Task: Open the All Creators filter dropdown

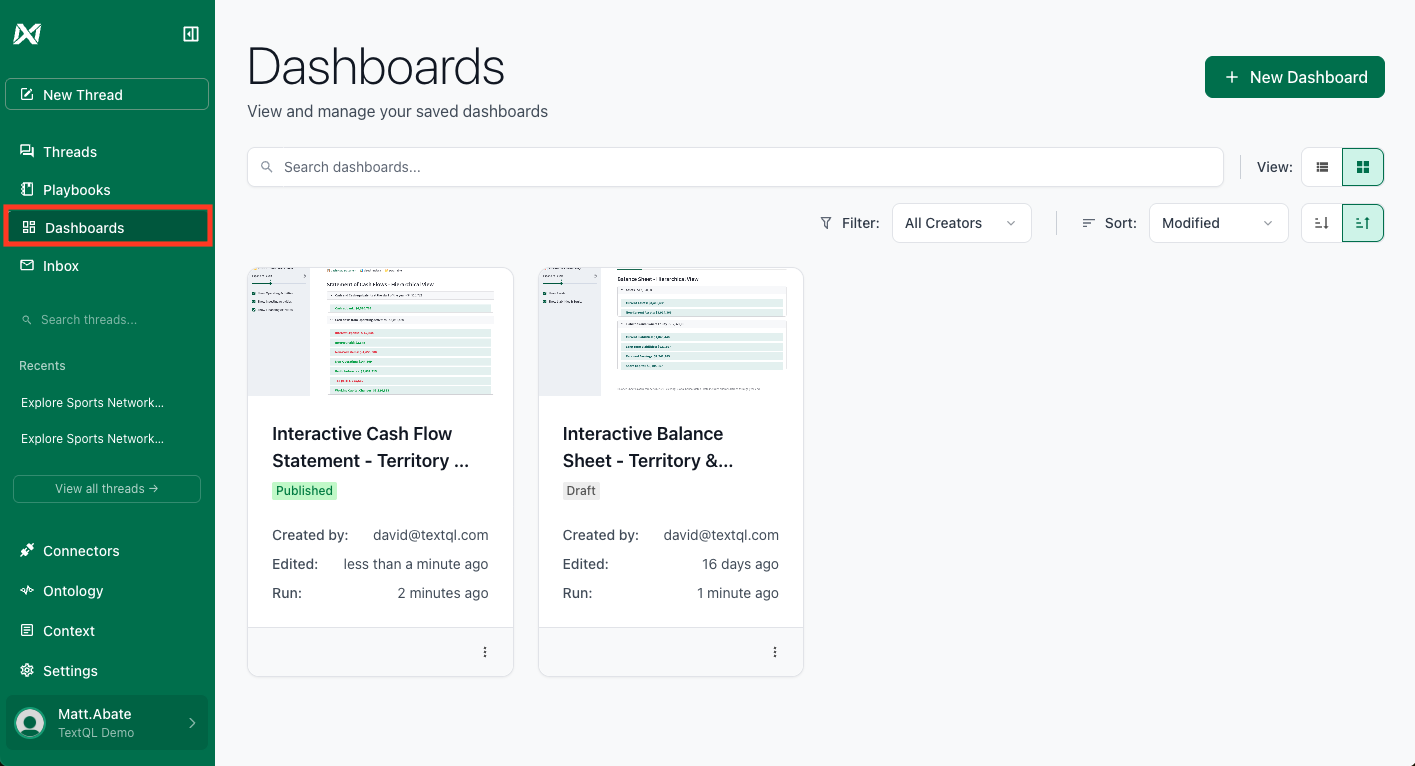Action: pos(960,222)
